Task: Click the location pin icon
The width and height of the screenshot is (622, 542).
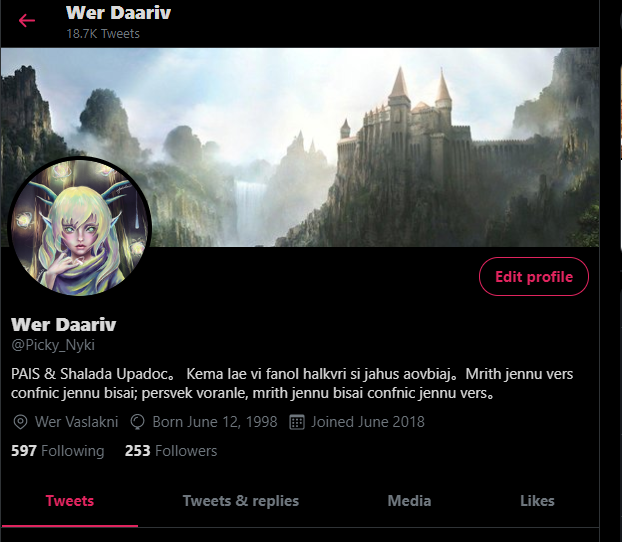Action: click(20, 422)
